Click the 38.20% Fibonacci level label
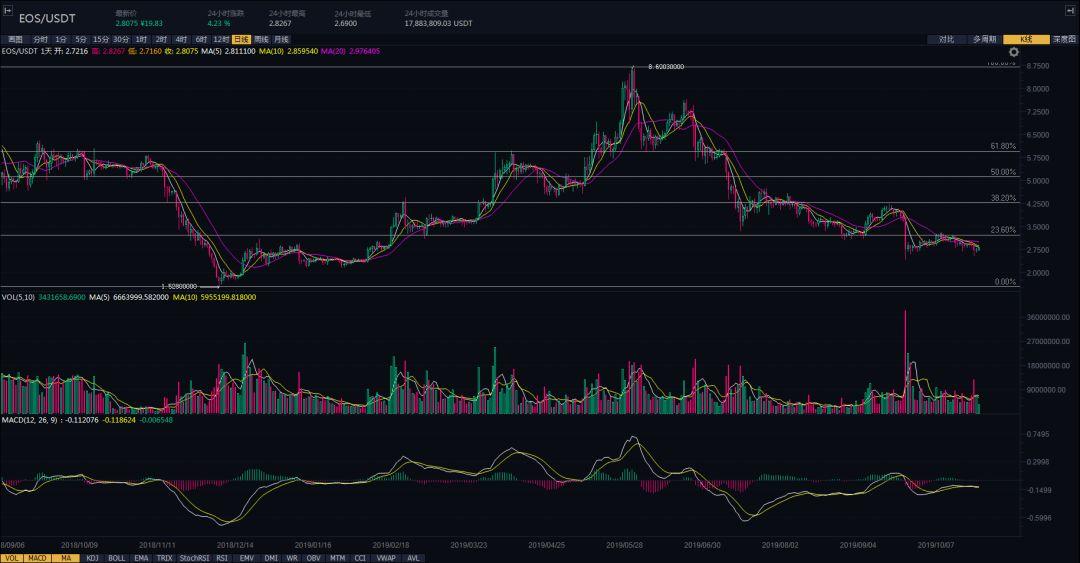This screenshot has width=1080, height=563. pyautogui.click(x=1003, y=198)
